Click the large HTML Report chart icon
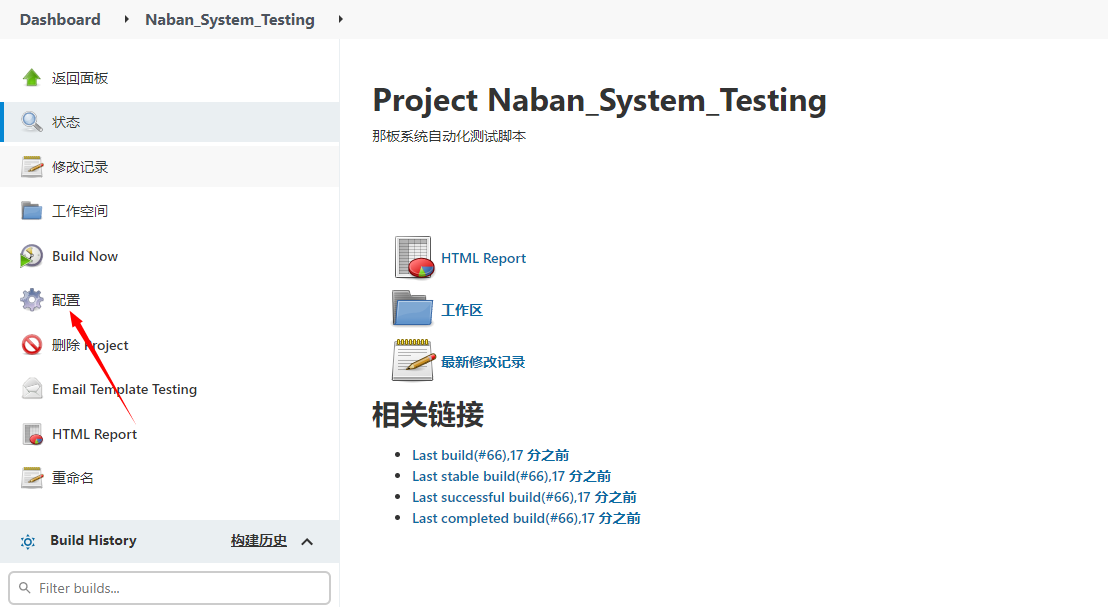The height and width of the screenshot is (607, 1108). click(413, 258)
